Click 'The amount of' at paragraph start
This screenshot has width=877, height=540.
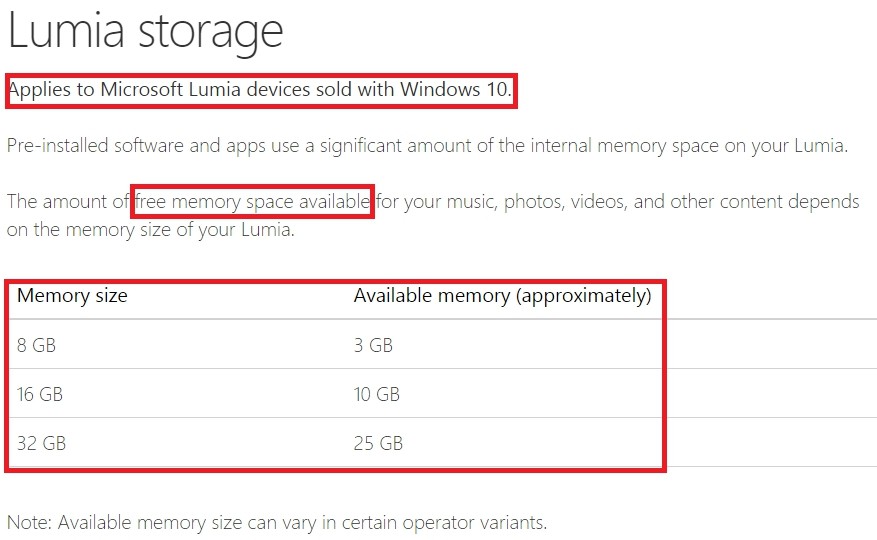[x=68, y=201]
